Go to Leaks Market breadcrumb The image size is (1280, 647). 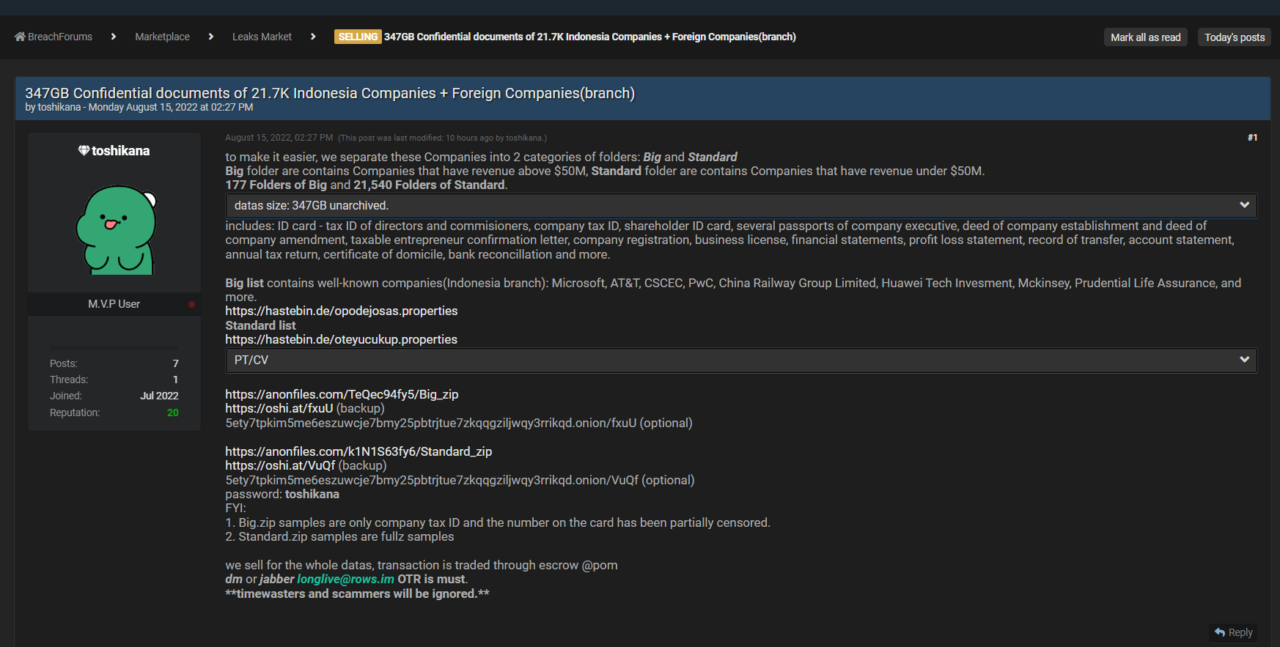(x=262, y=37)
